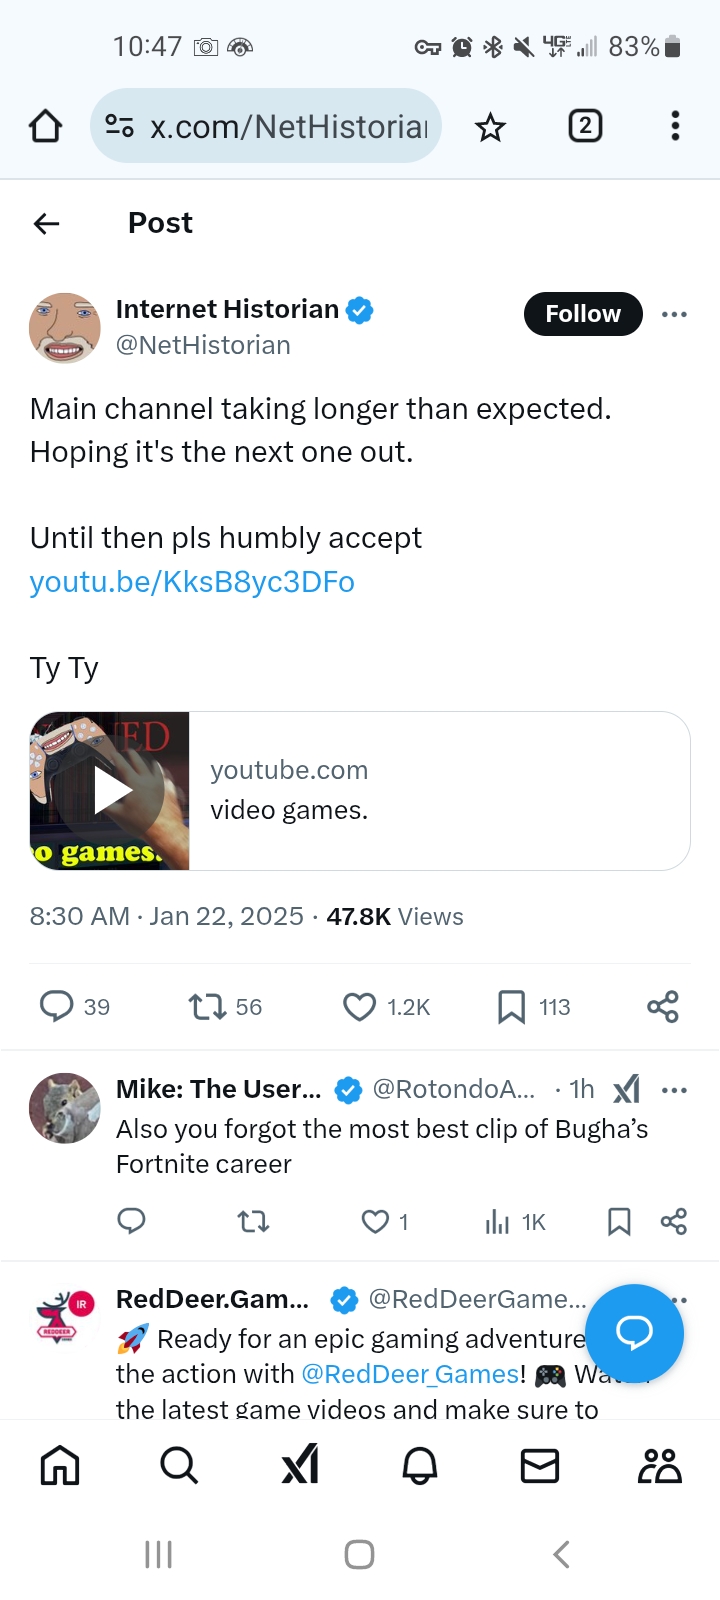
Task: Open the Messages envelope tab
Action: (540, 1466)
